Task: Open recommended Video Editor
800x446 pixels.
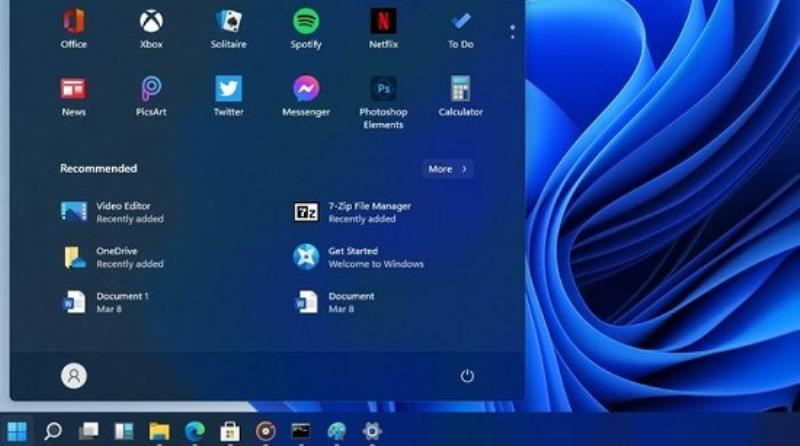Action: click(112, 212)
